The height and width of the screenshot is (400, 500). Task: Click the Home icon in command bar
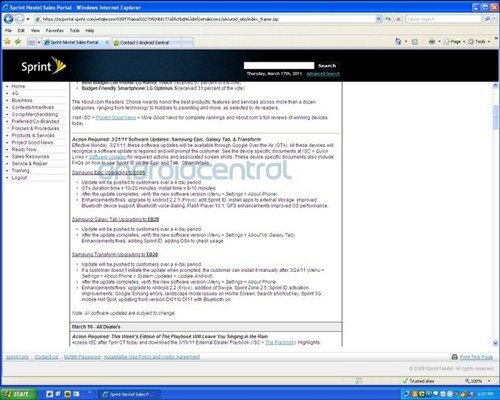(398, 42)
